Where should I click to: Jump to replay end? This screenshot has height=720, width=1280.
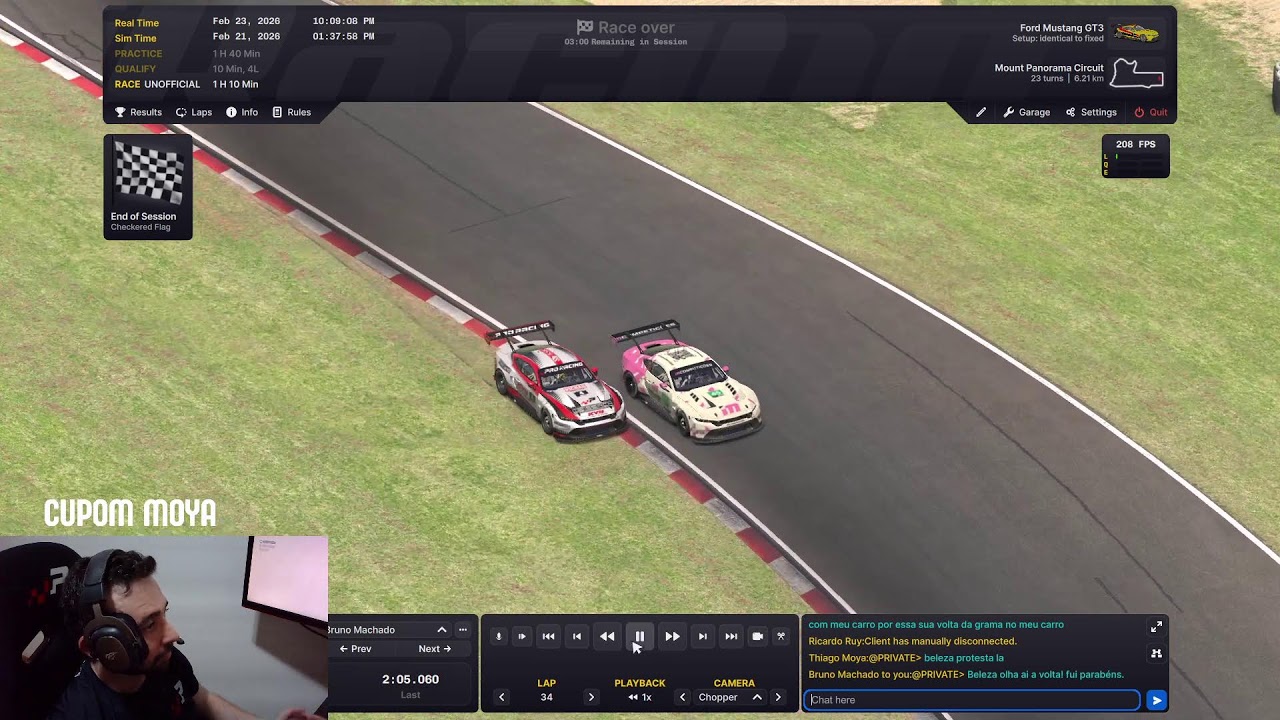pos(731,636)
